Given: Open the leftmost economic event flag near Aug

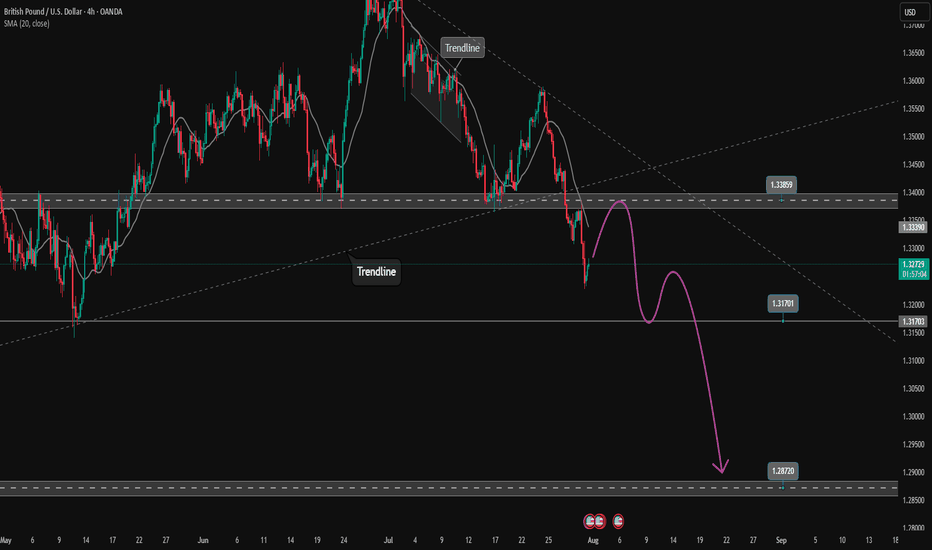Looking at the screenshot, I should (x=590, y=521).
